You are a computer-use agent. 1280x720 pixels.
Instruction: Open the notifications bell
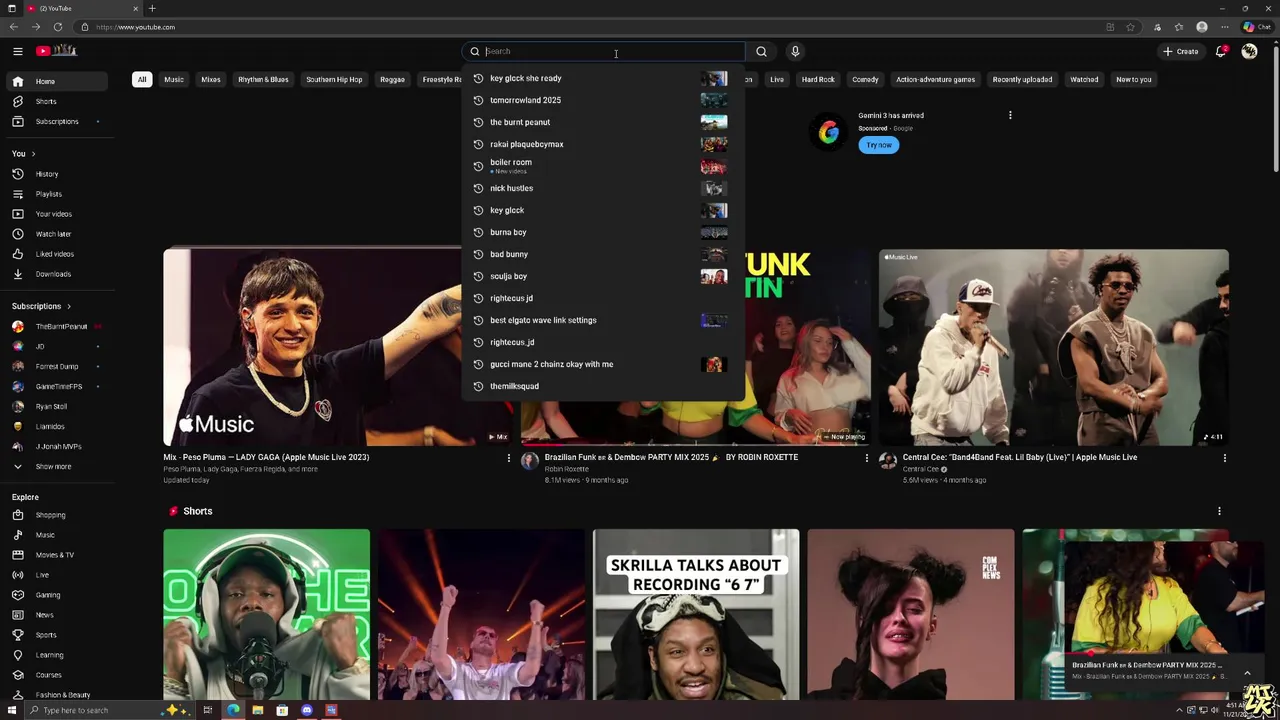tap(1221, 51)
